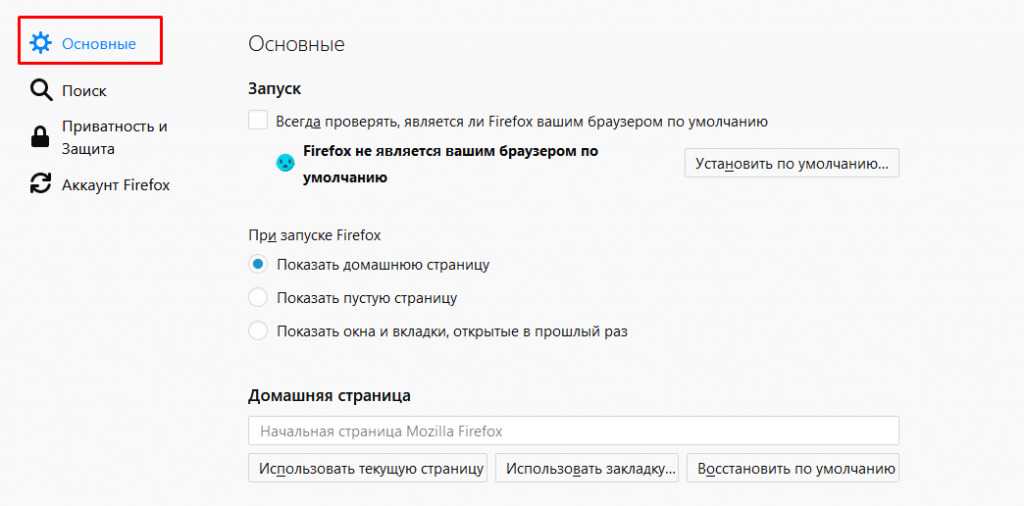Screen dimensions: 1024x506
Task: Click the gear icon beside Основные
Action: coord(41,43)
